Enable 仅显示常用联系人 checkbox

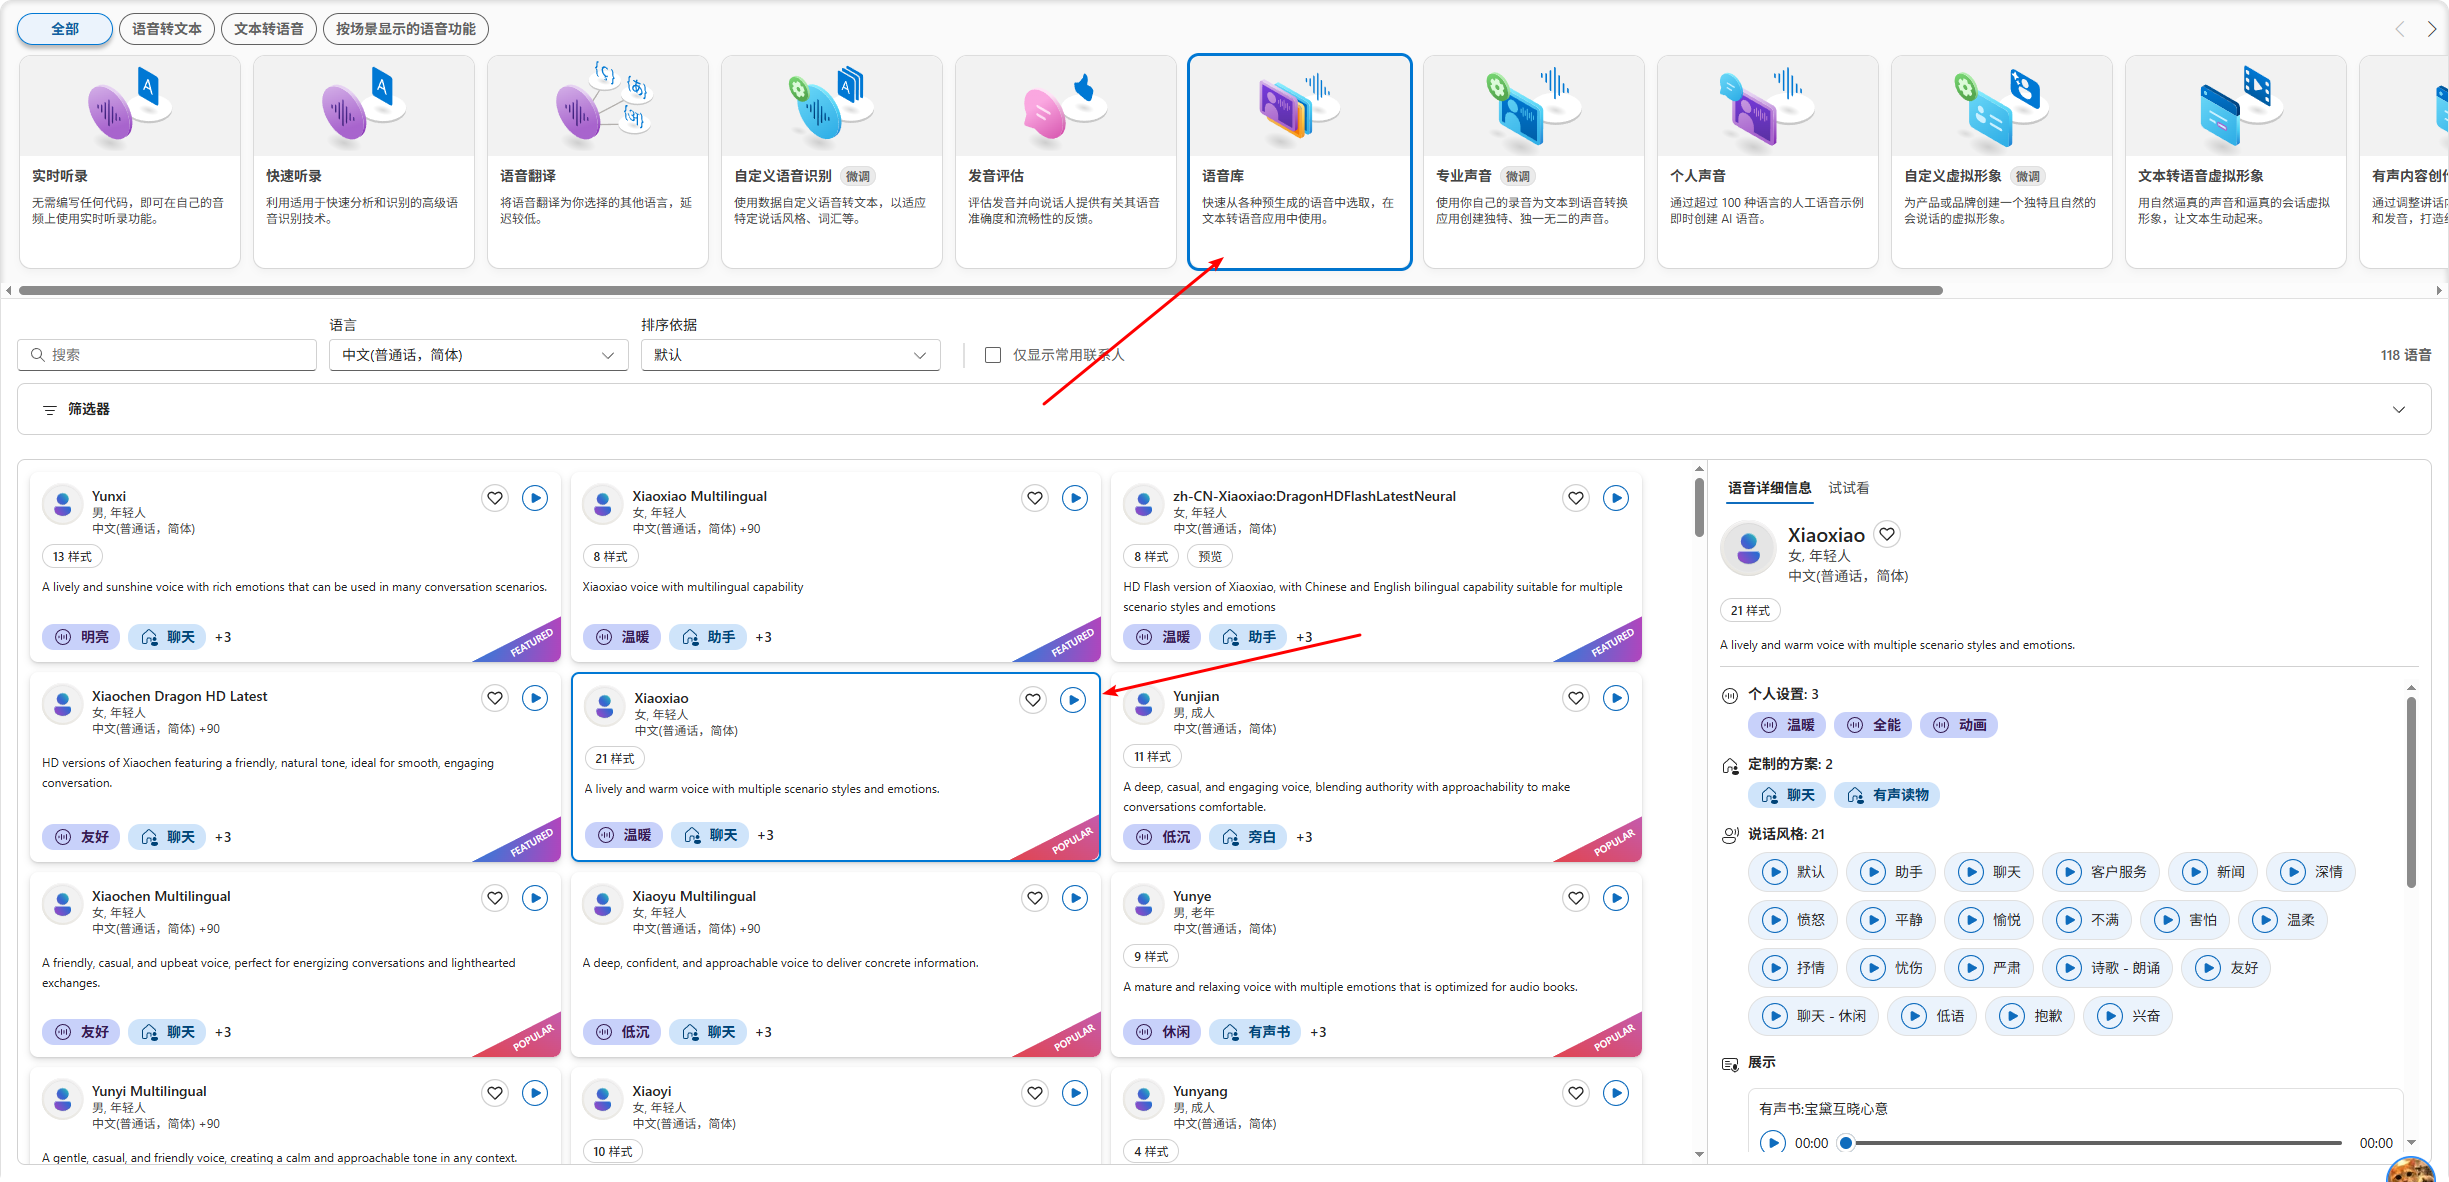click(993, 355)
